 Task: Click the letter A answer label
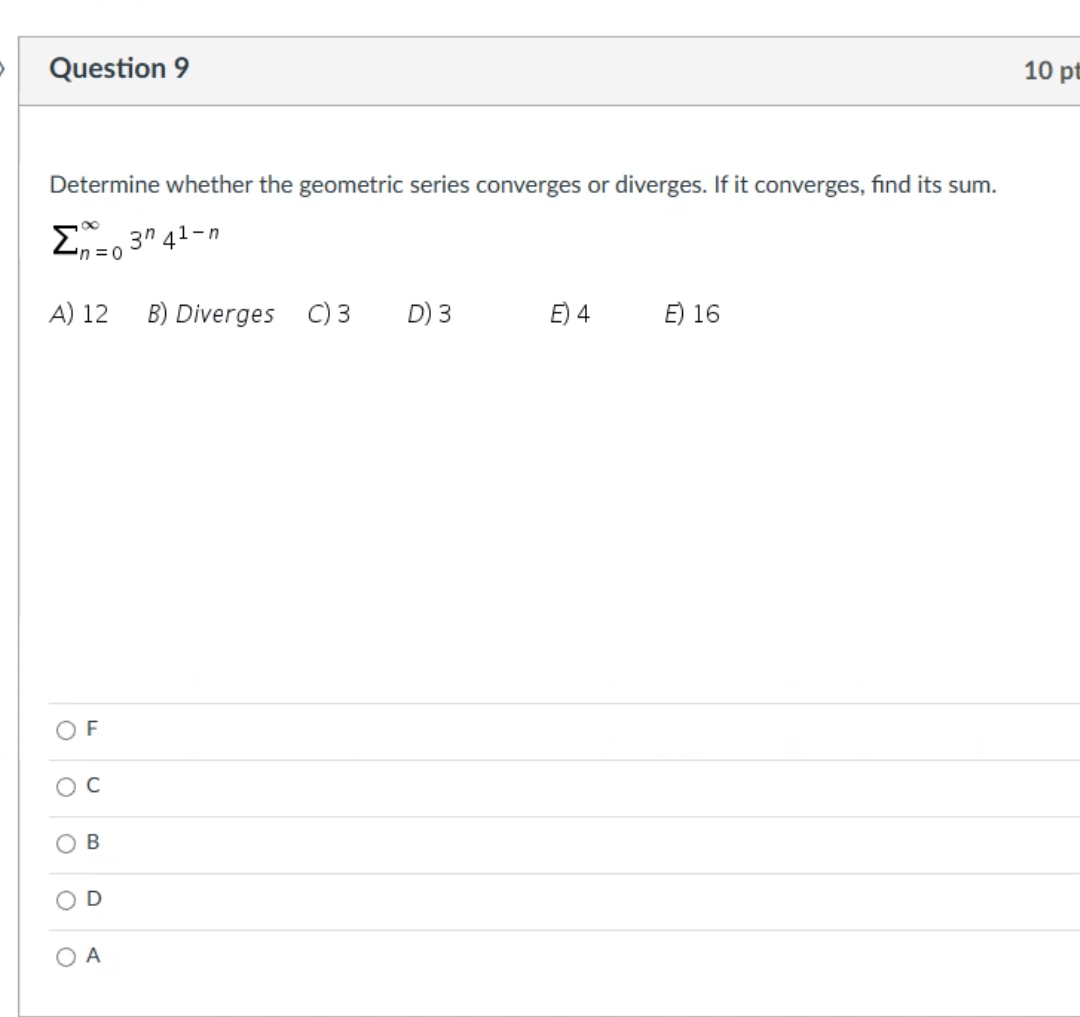click(93, 957)
